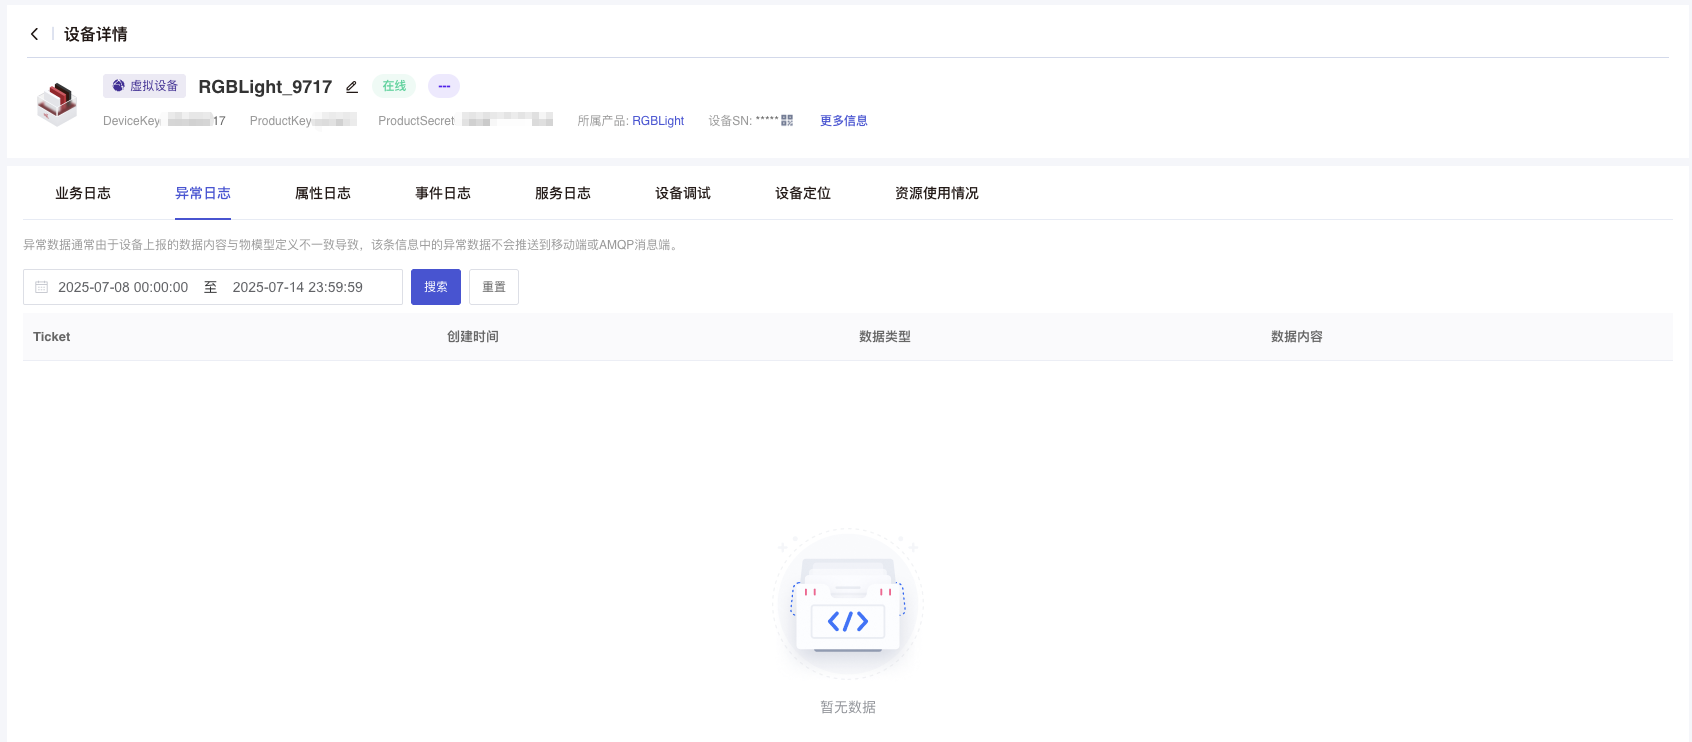Open the 设备调试 tab
This screenshot has height=742, width=1692.
683,193
